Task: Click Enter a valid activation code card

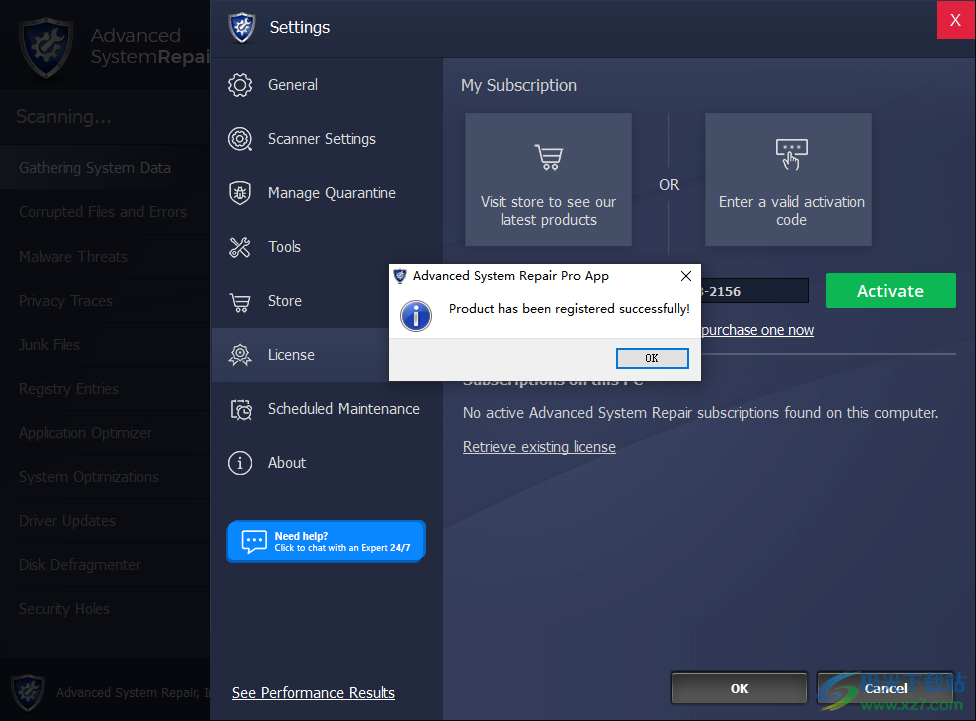Action: tap(788, 179)
